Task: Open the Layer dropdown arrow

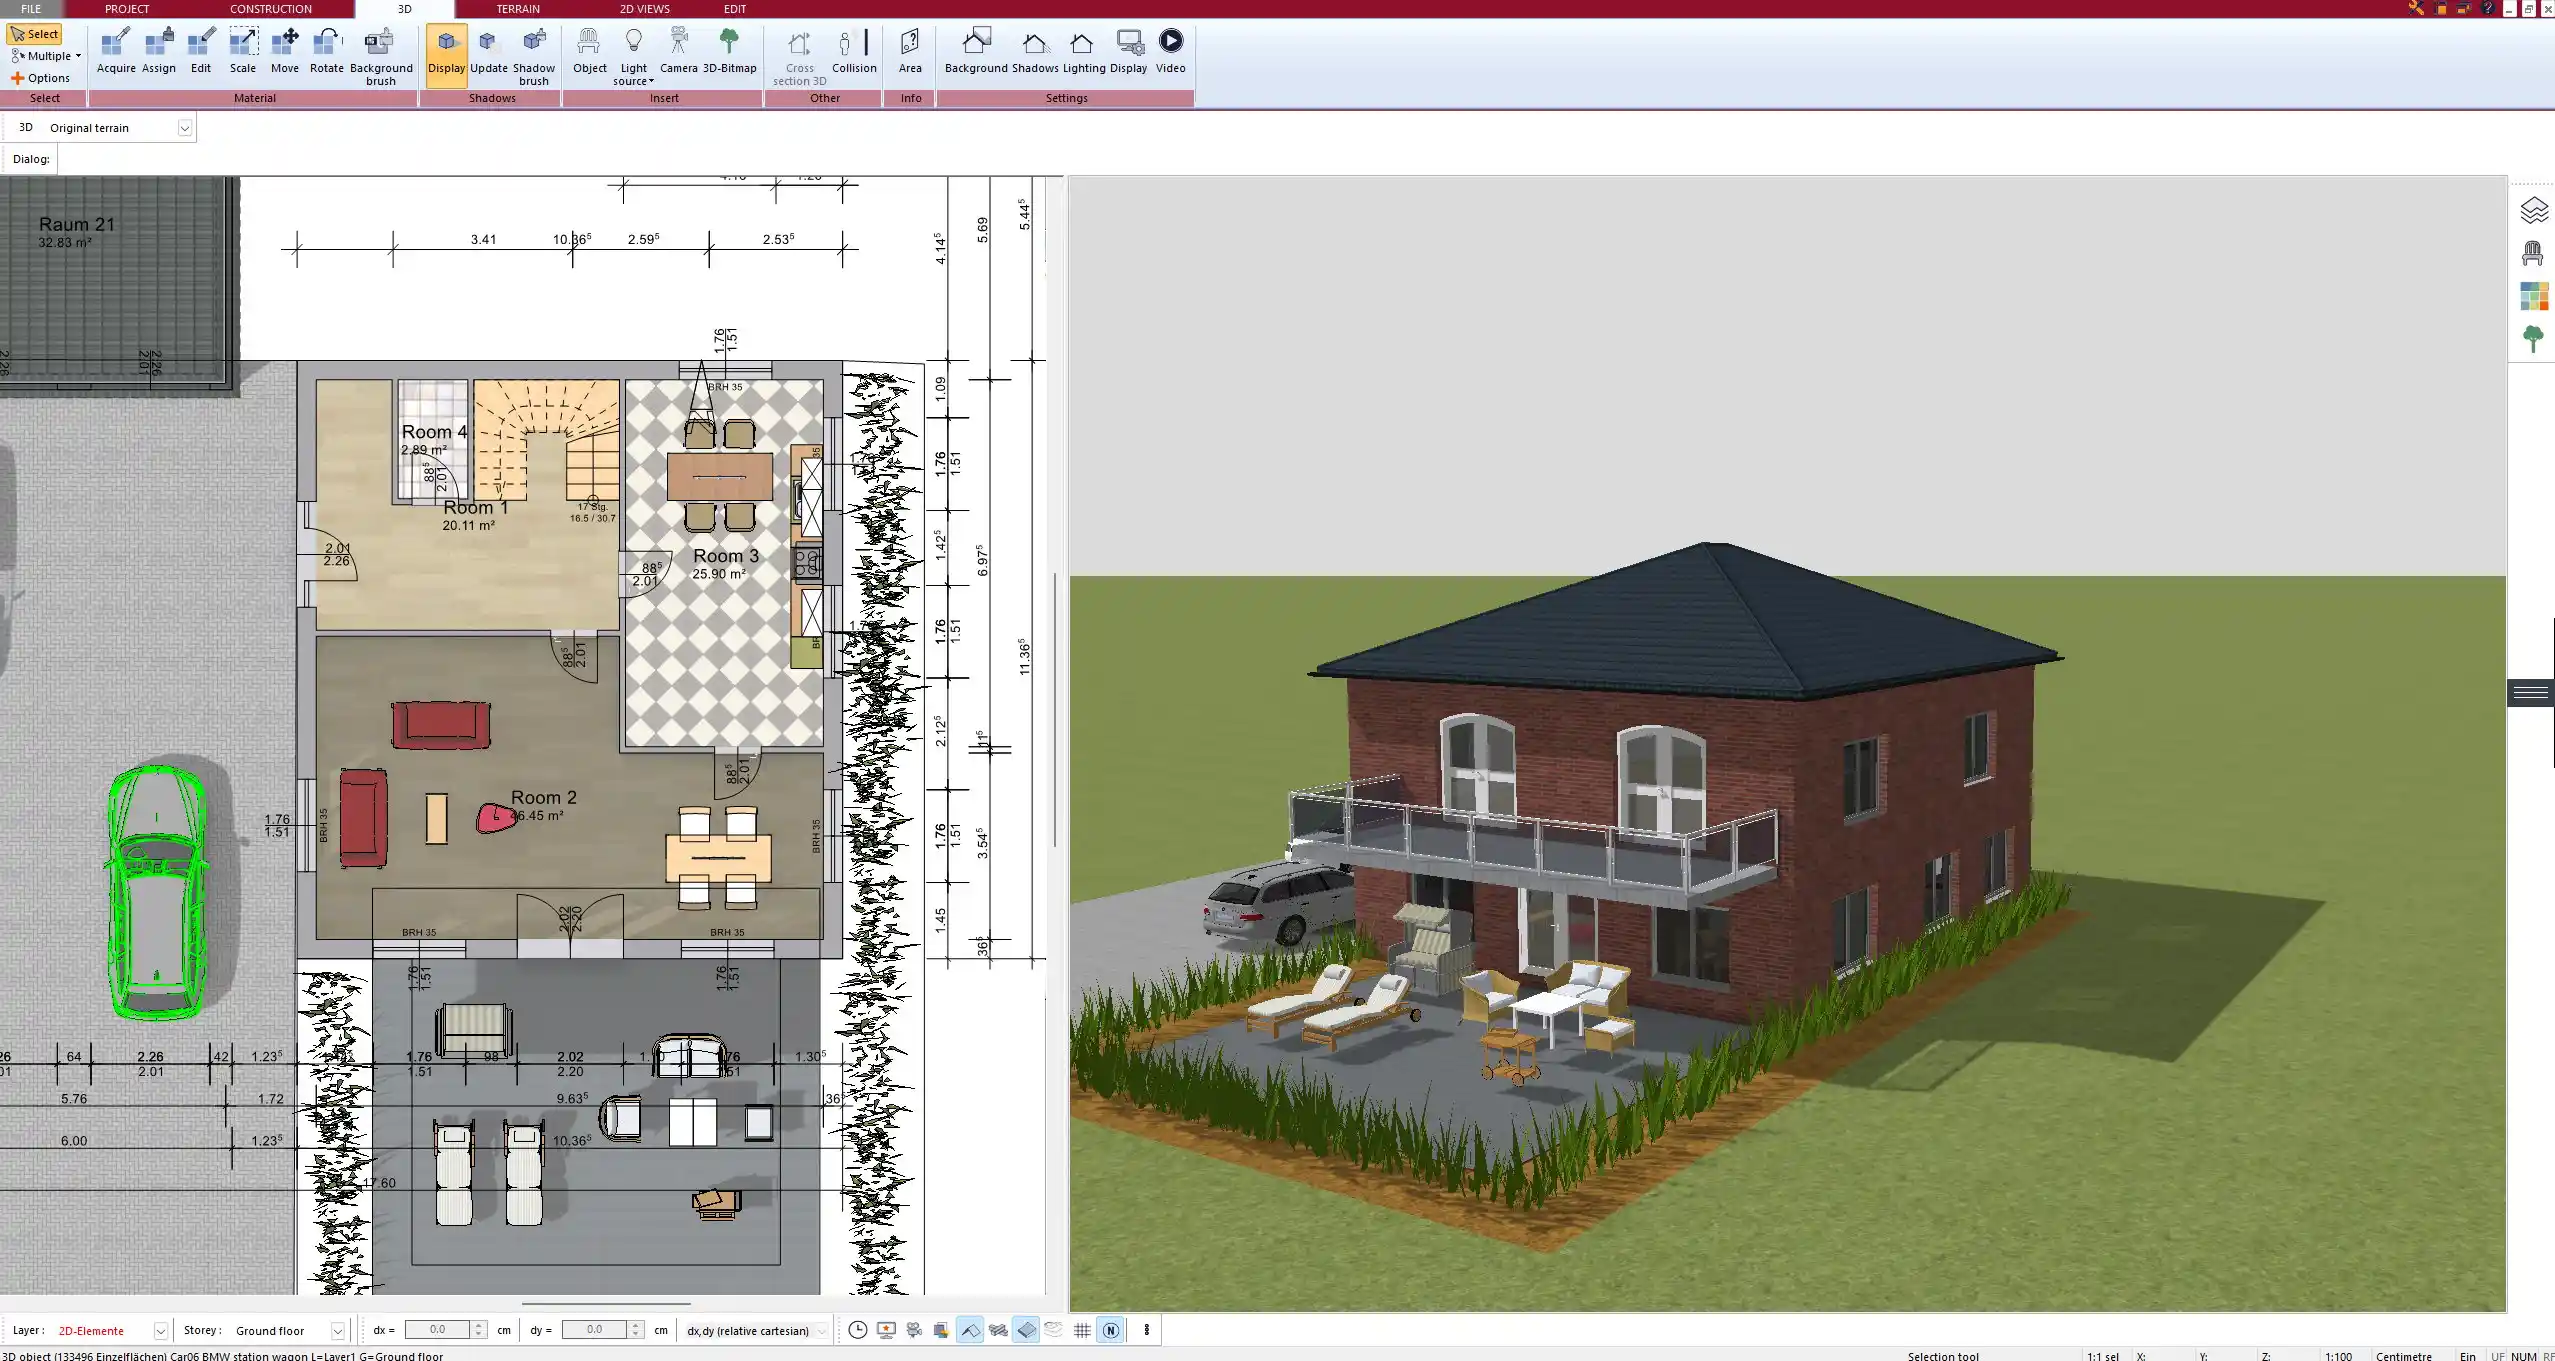Action: [160, 1331]
